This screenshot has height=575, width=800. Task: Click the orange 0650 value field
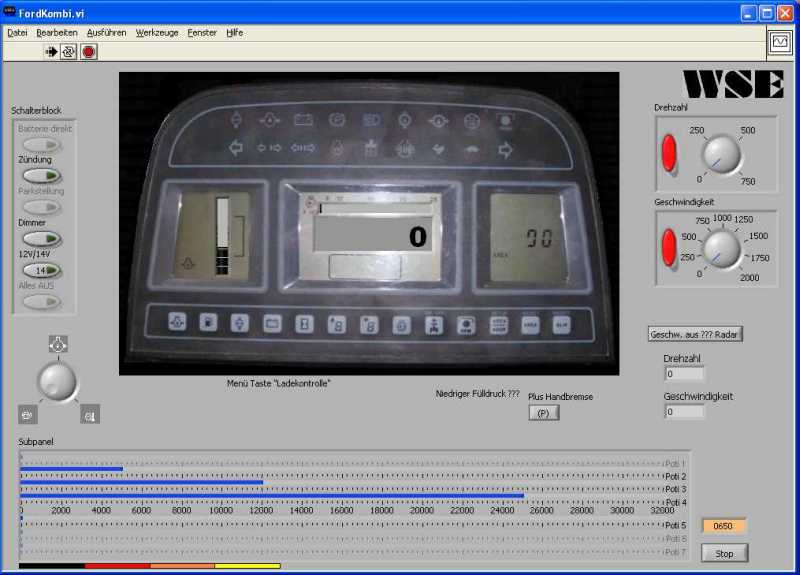(723, 526)
